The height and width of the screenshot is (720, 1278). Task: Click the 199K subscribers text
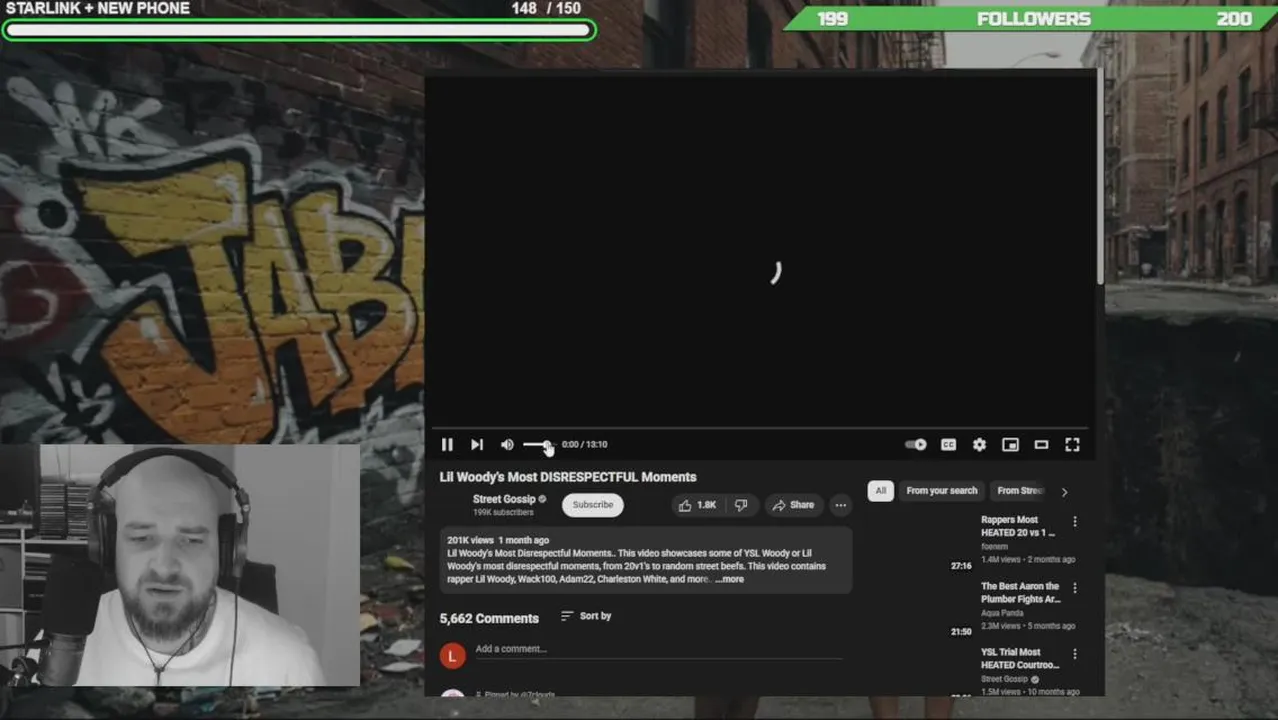click(503, 513)
